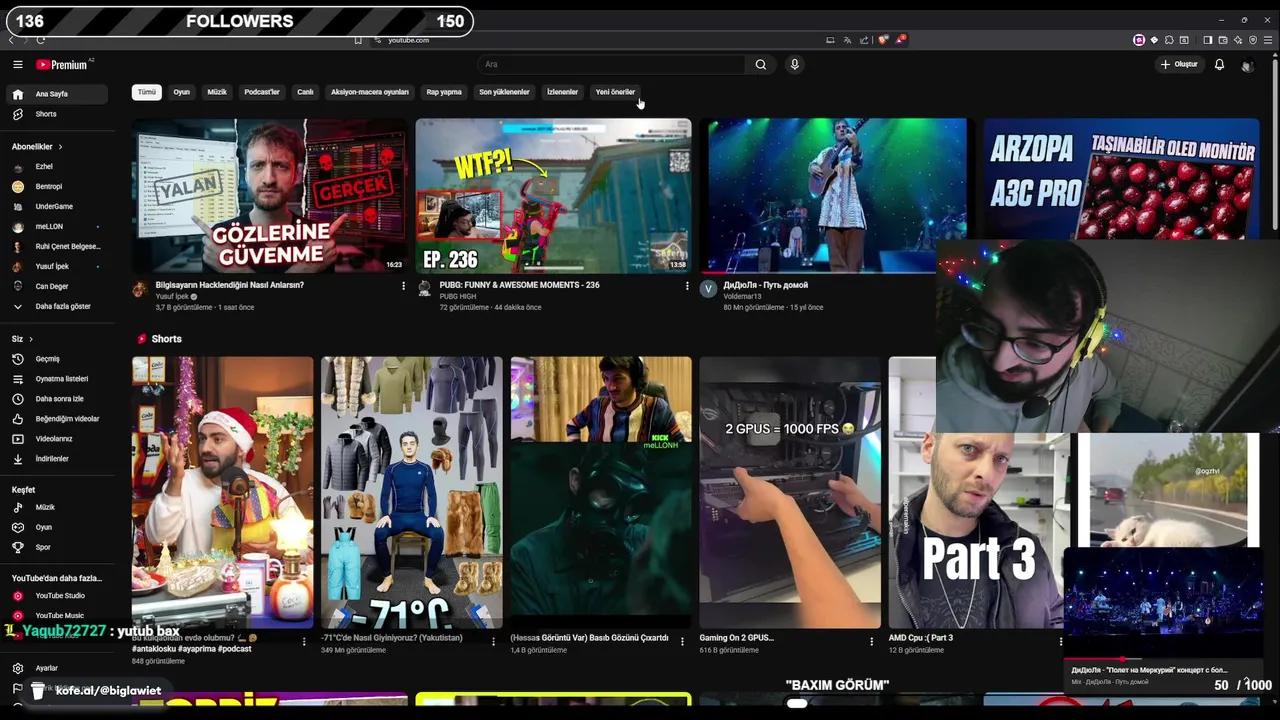Open the hamburger guide menu icon
The image size is (1280, 720).
point(17,64)
